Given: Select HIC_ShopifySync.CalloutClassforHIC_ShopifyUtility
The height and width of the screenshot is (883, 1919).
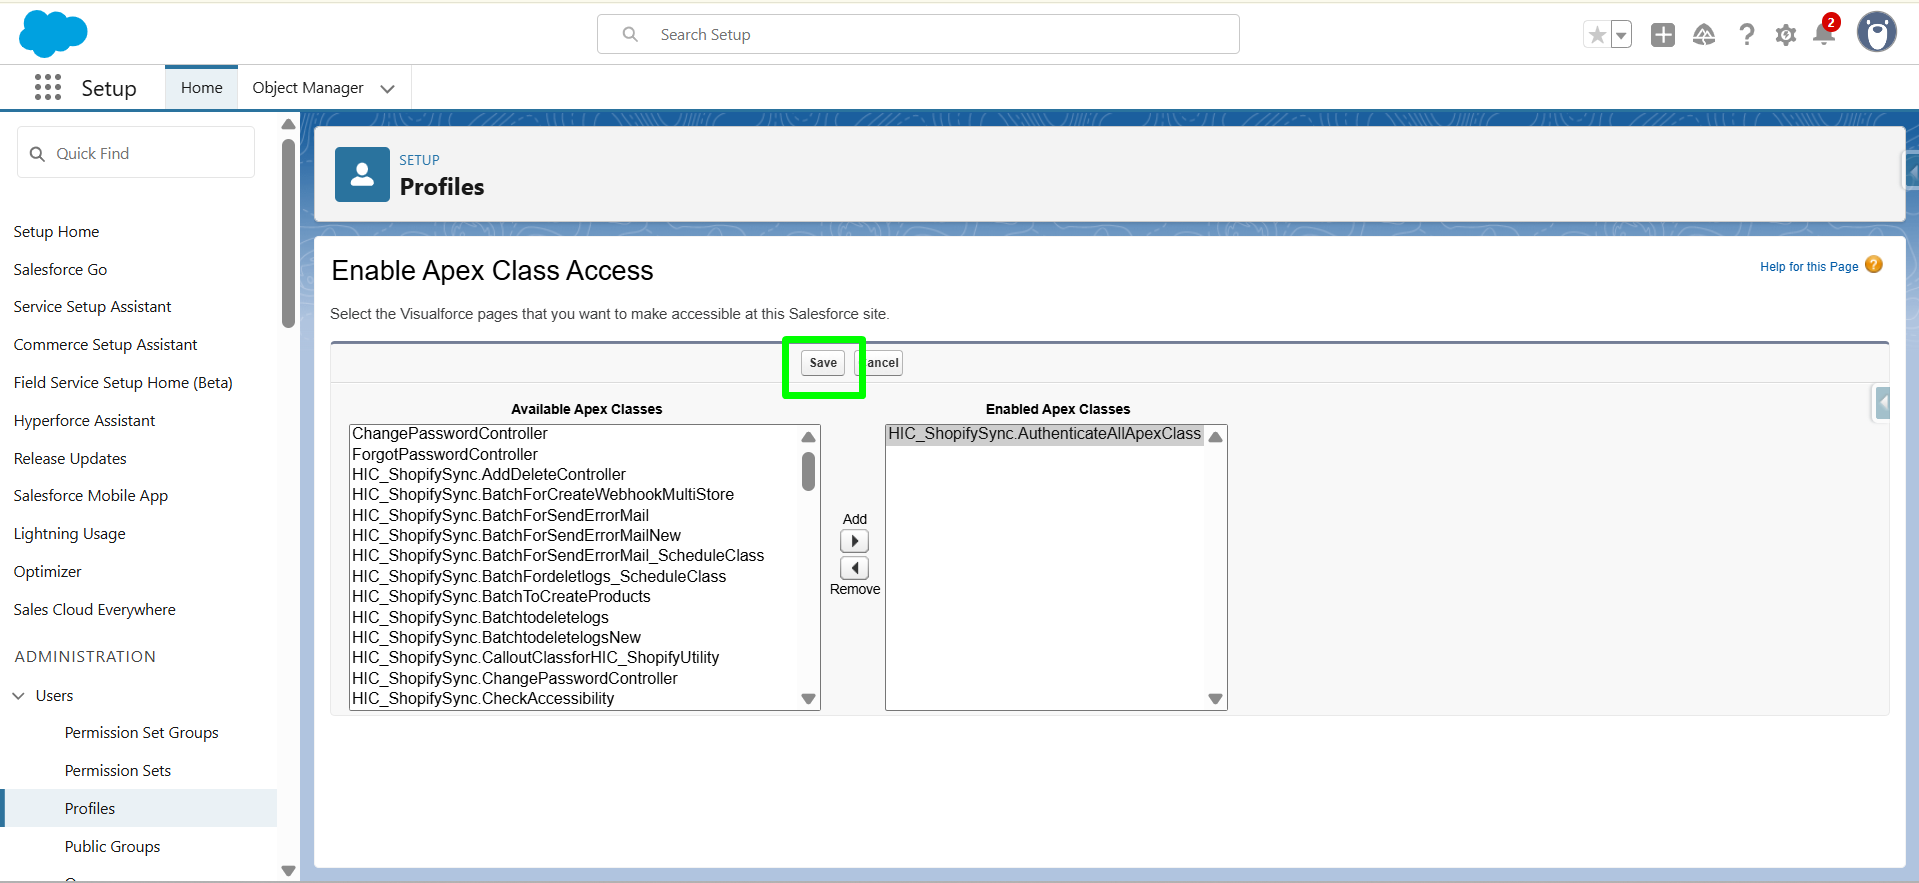Looking at the screenshot, I should click(x=535, y=658).
